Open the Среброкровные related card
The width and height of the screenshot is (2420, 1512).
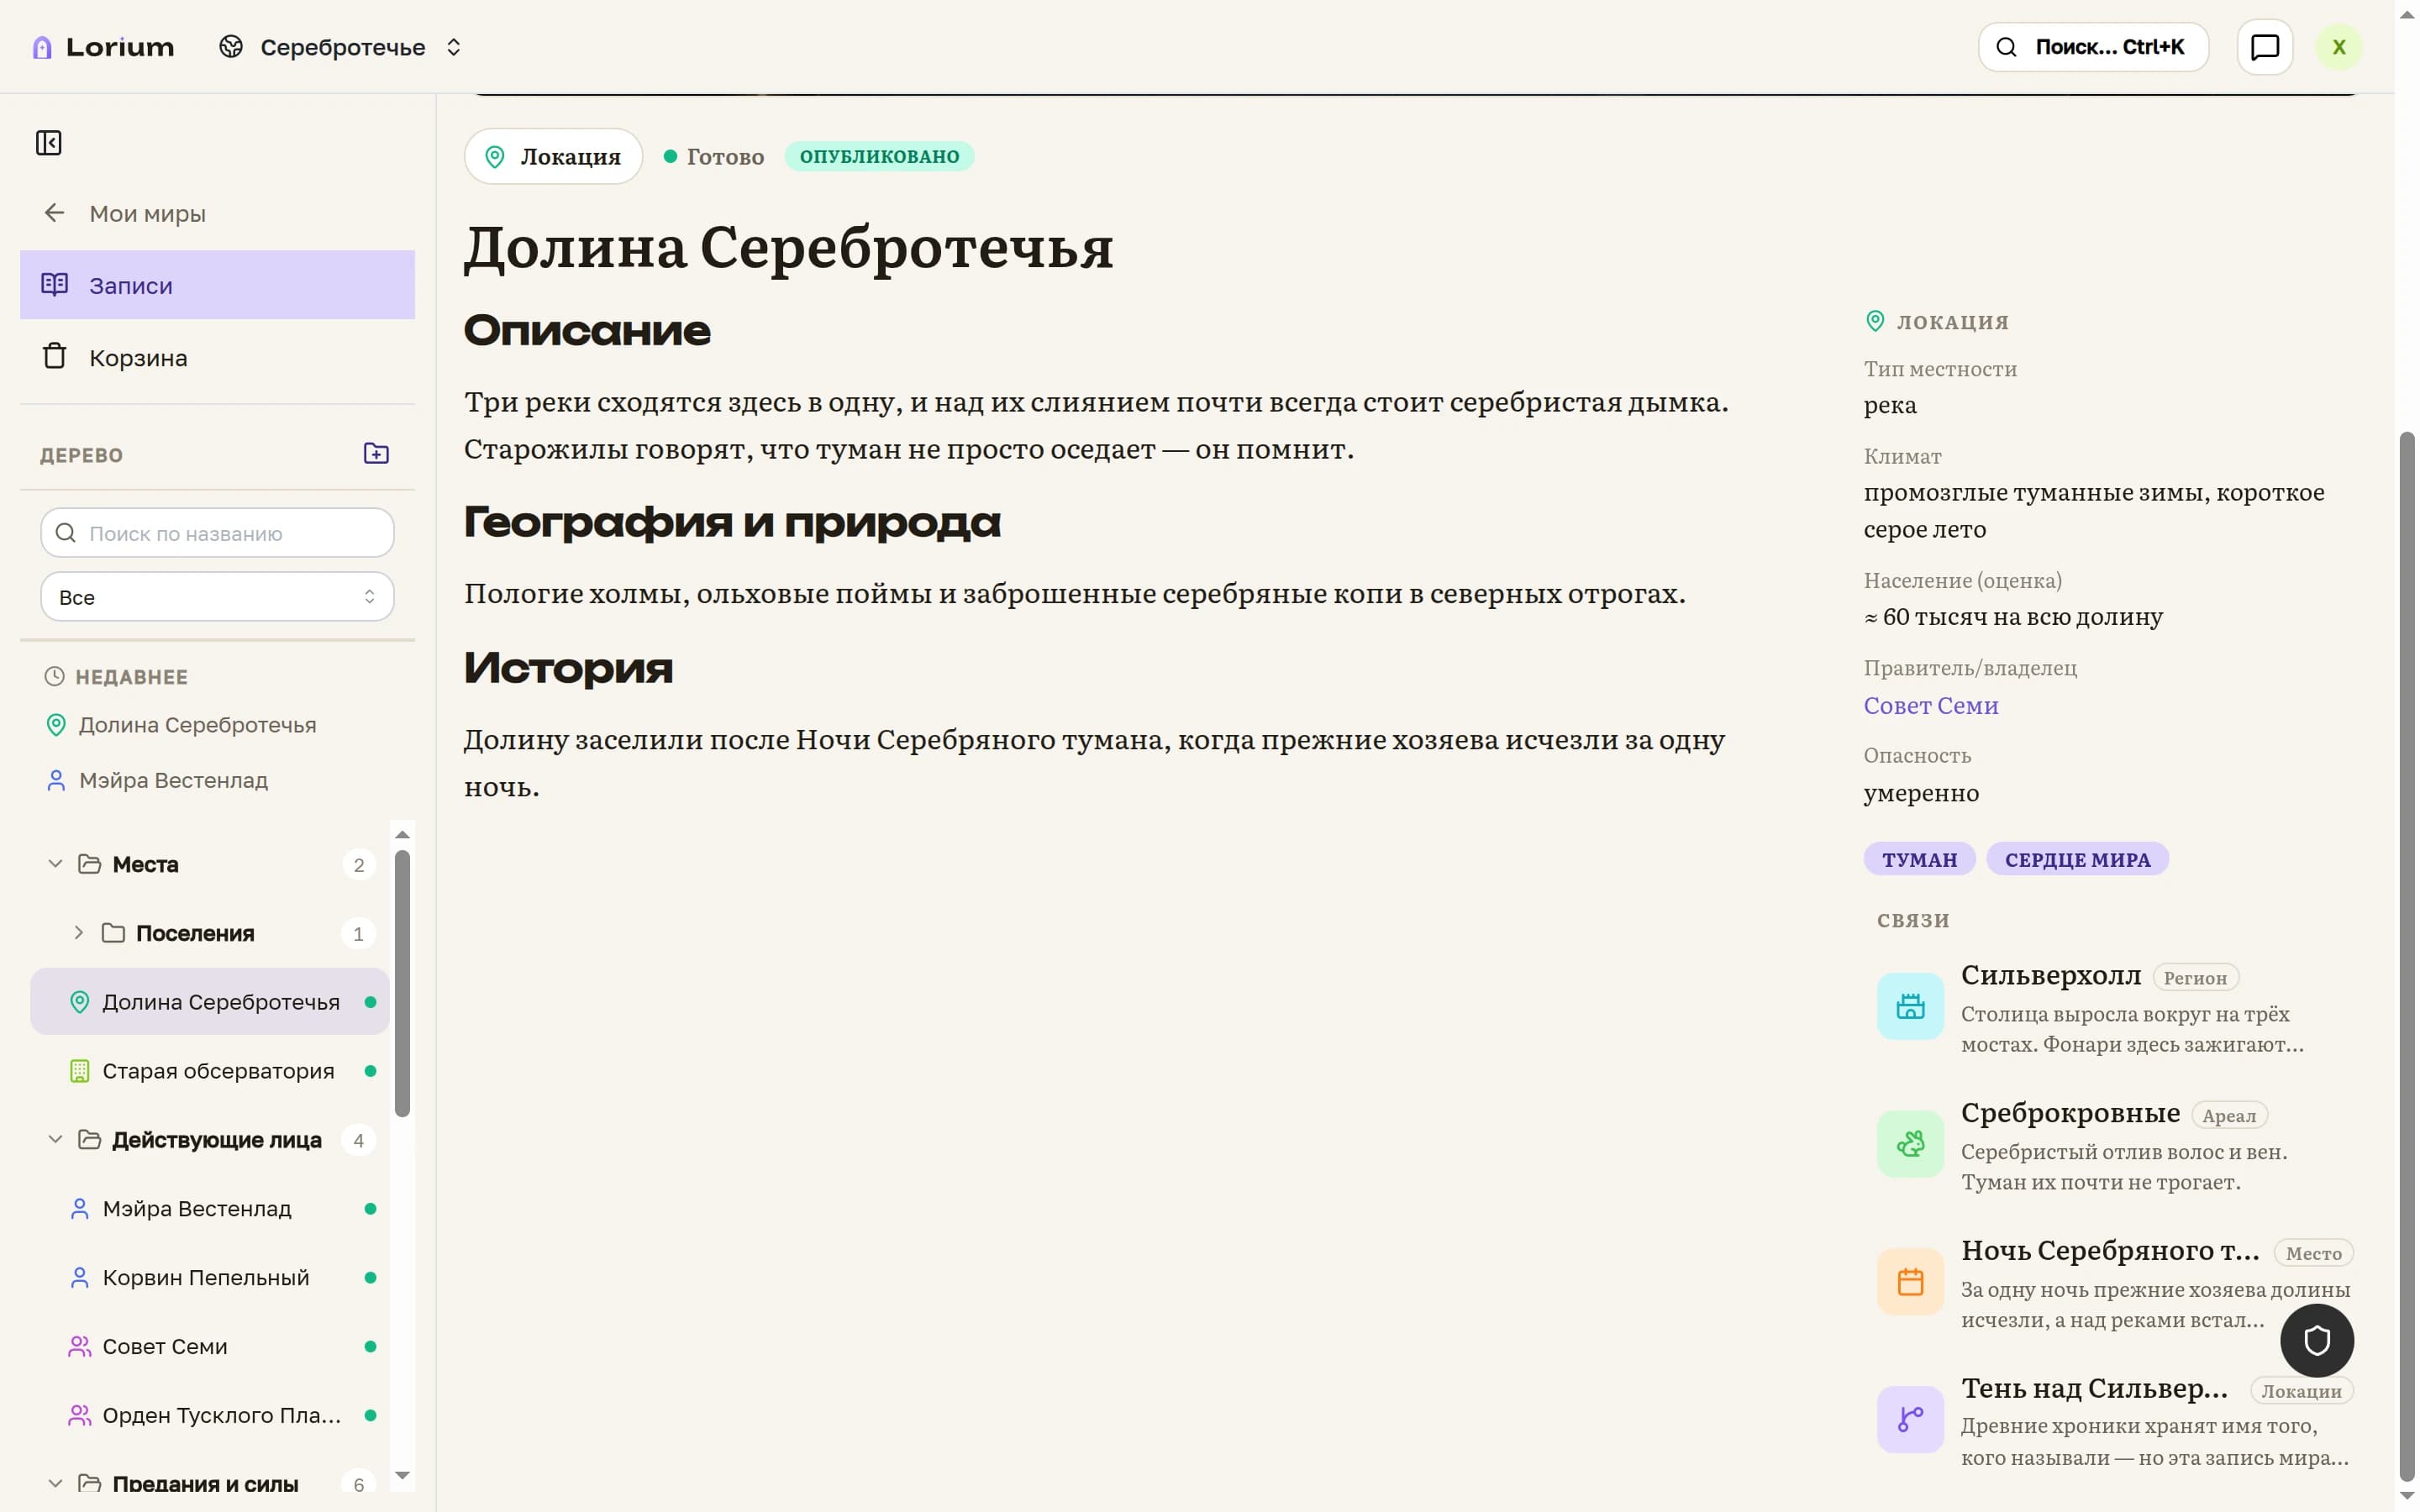pyautogui.click(x=2115, y=1146)
